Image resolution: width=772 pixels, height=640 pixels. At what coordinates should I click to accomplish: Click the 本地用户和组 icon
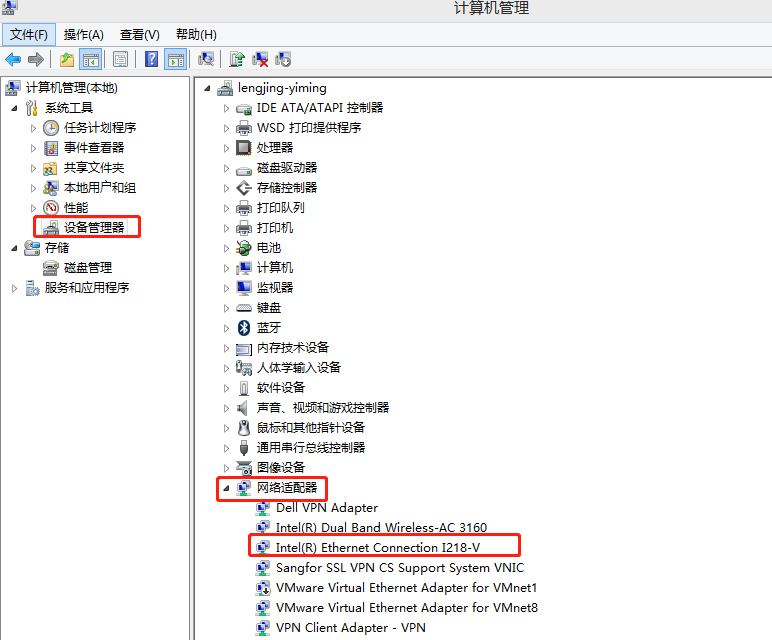pyautogui.click(x=51, y=188)
